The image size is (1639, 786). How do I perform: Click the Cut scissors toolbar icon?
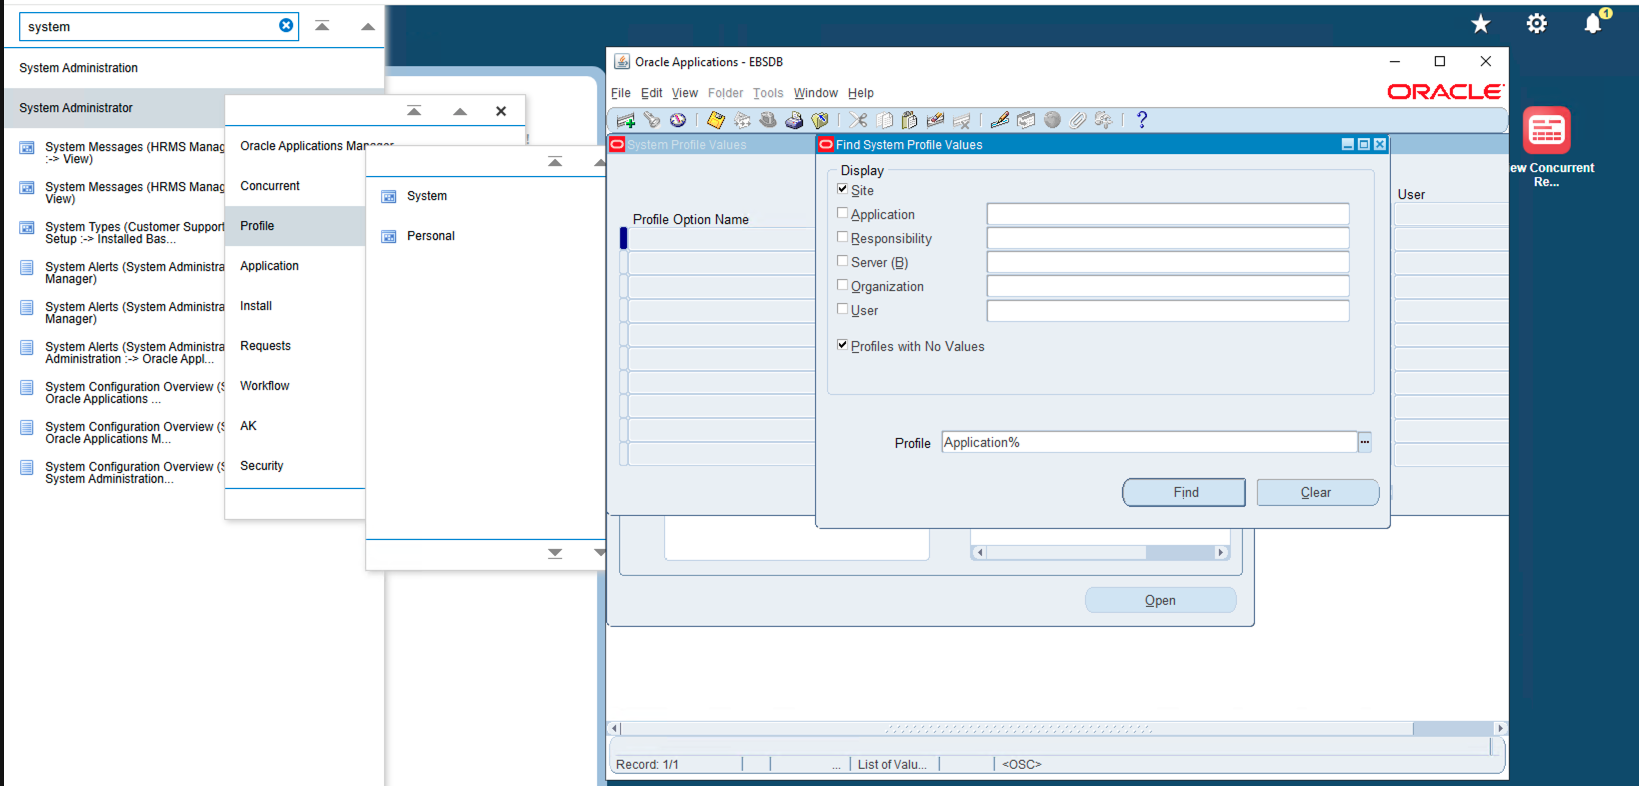858,121
